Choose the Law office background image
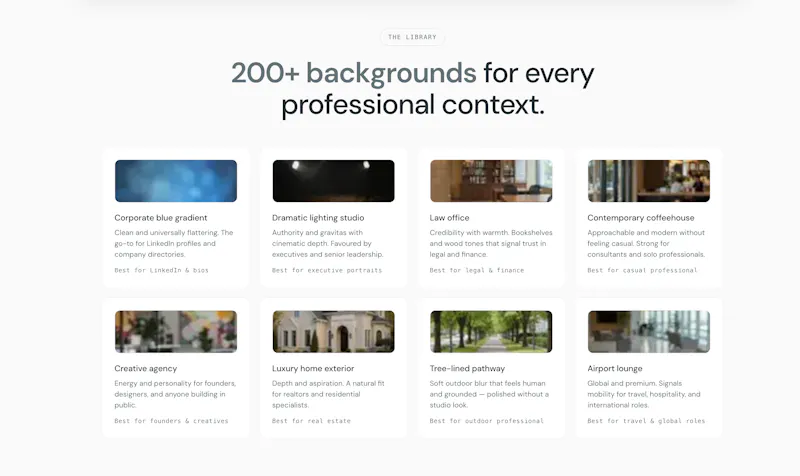The height and width of the screenshot is (476, 800). 491,181
